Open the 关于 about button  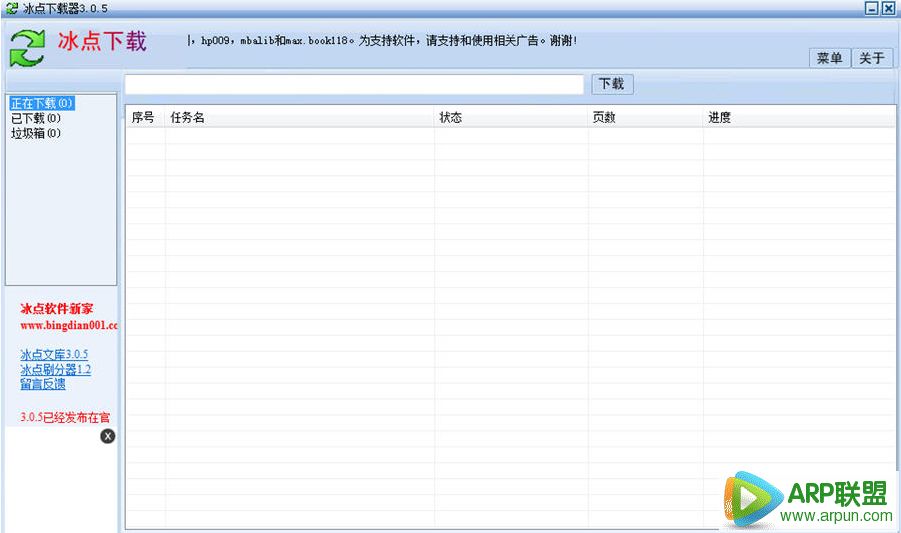[872, 58]
